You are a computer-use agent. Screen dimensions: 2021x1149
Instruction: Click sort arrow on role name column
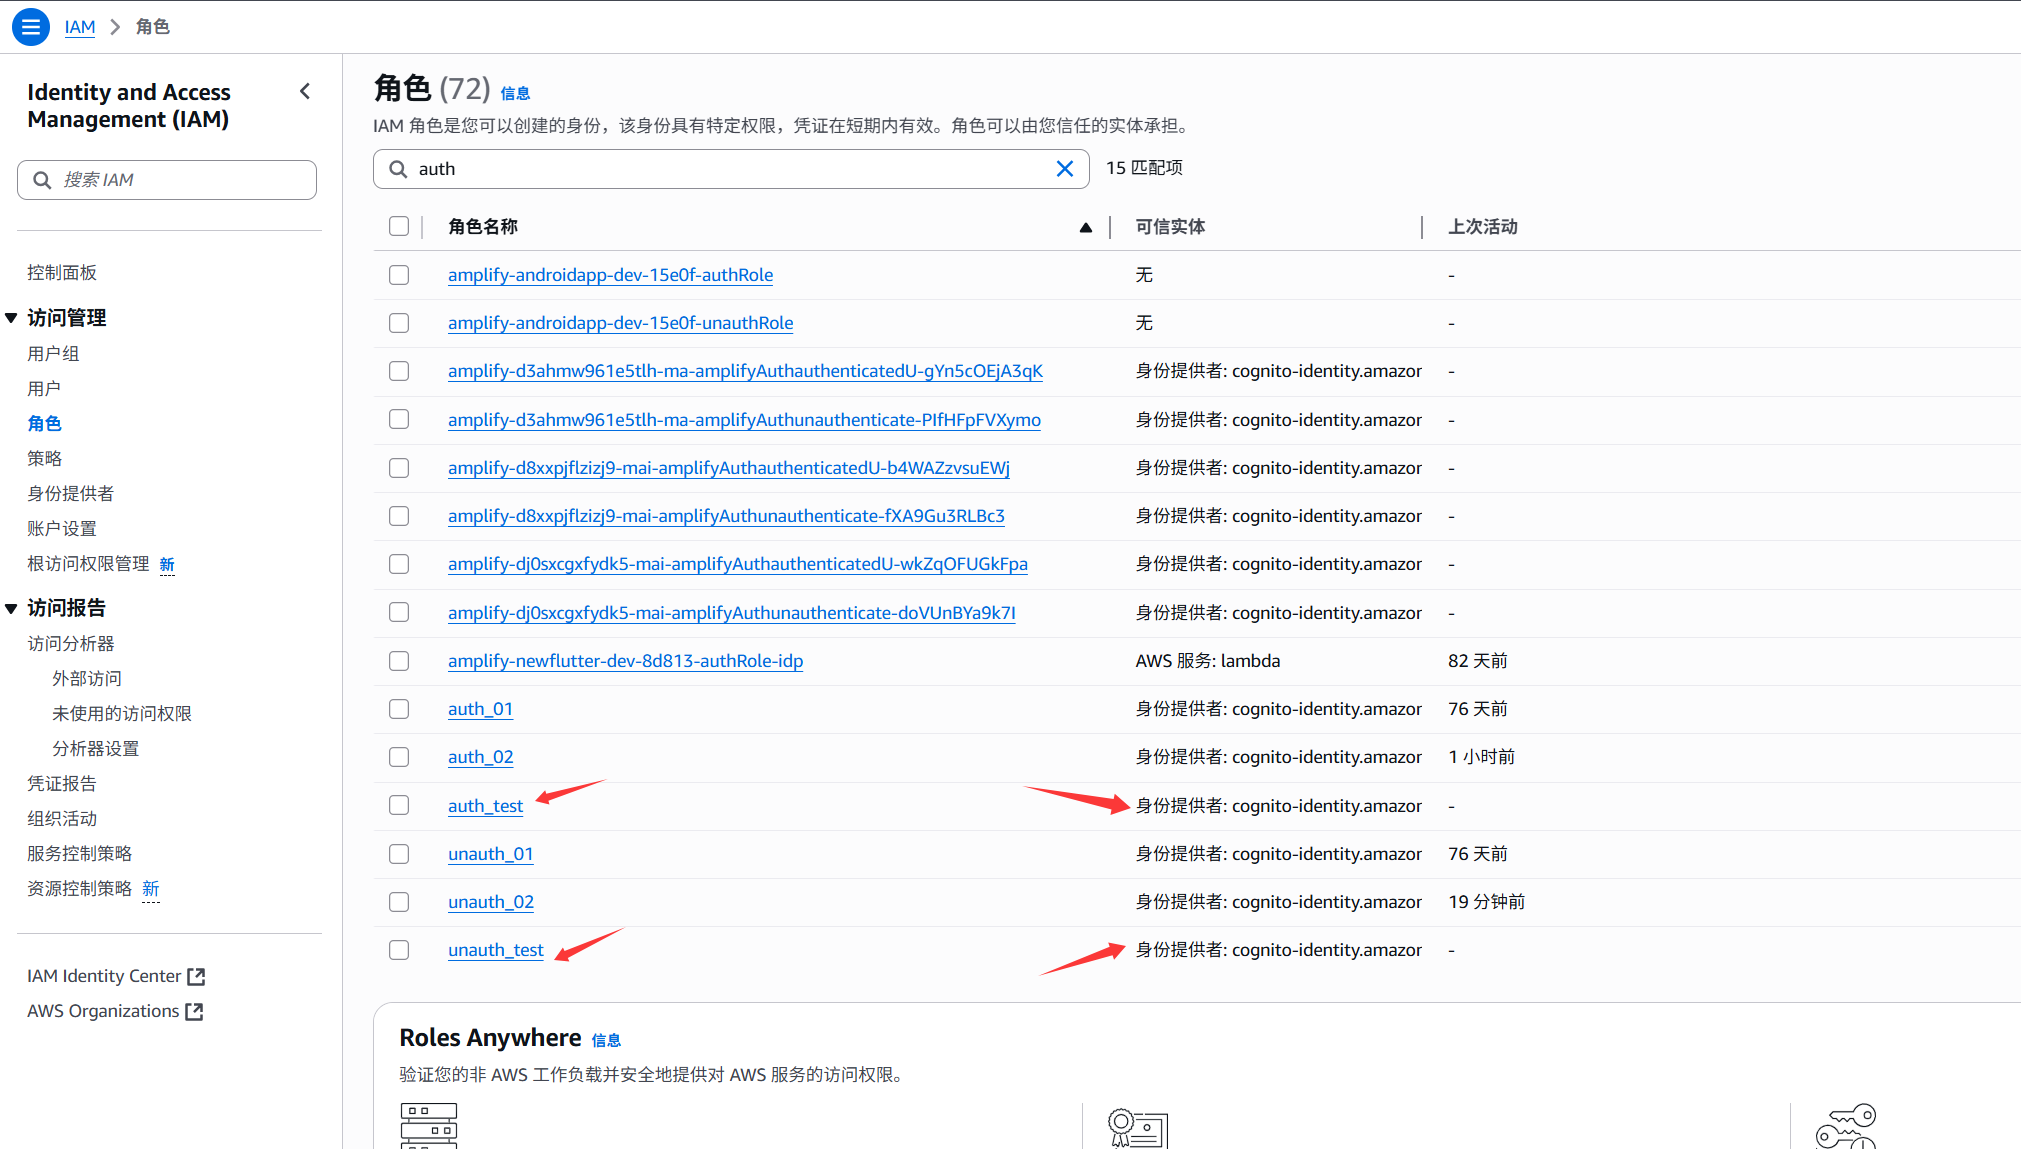point(1085,227)
